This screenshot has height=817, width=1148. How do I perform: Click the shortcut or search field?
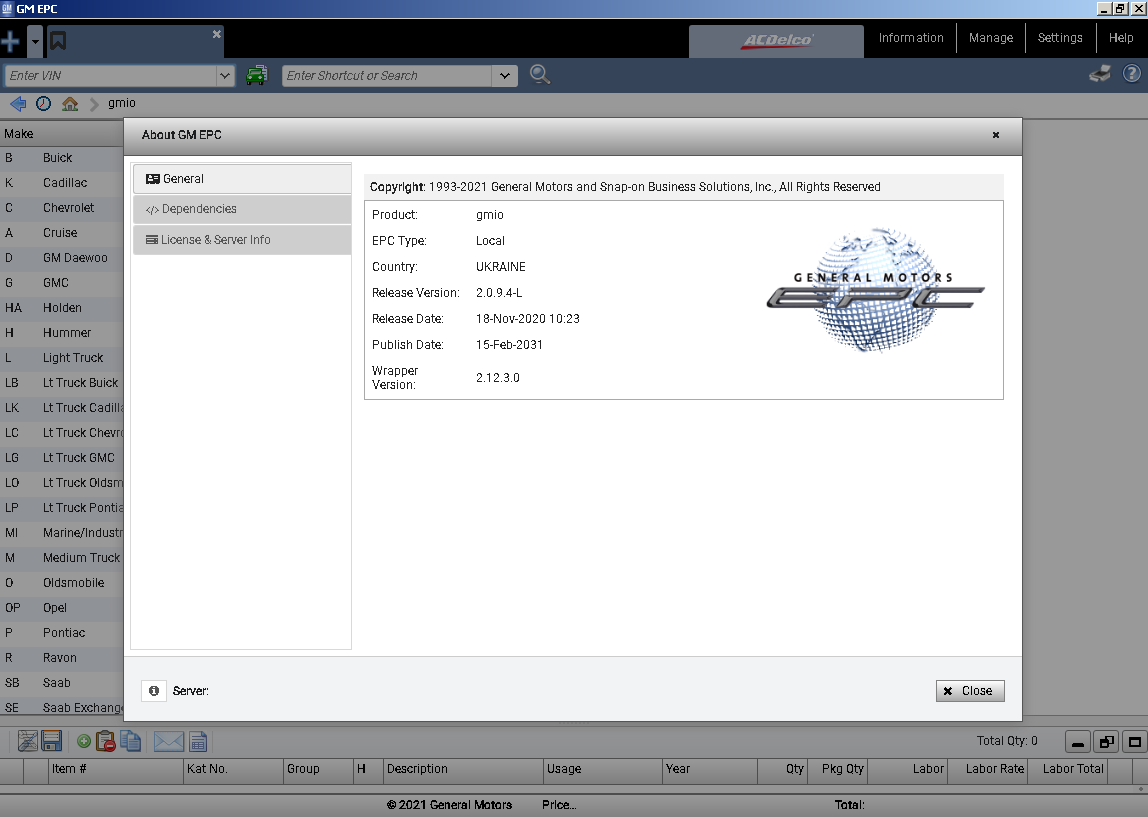click(x=387, y=75)
